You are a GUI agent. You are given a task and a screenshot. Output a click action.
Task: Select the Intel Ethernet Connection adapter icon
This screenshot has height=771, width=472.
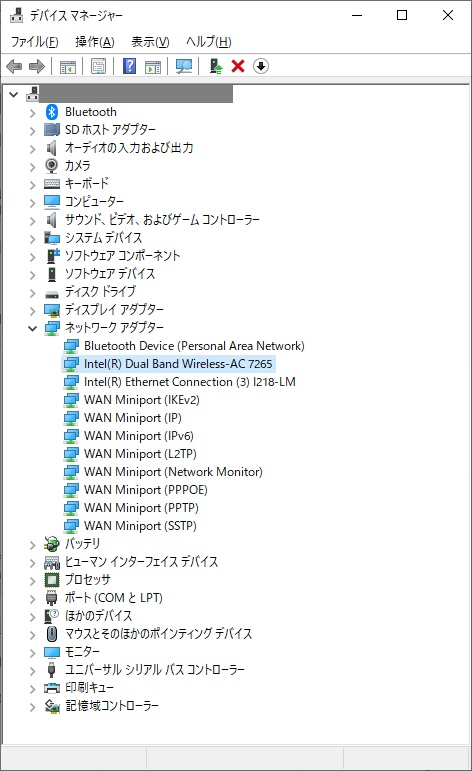(x=71, y=382)
